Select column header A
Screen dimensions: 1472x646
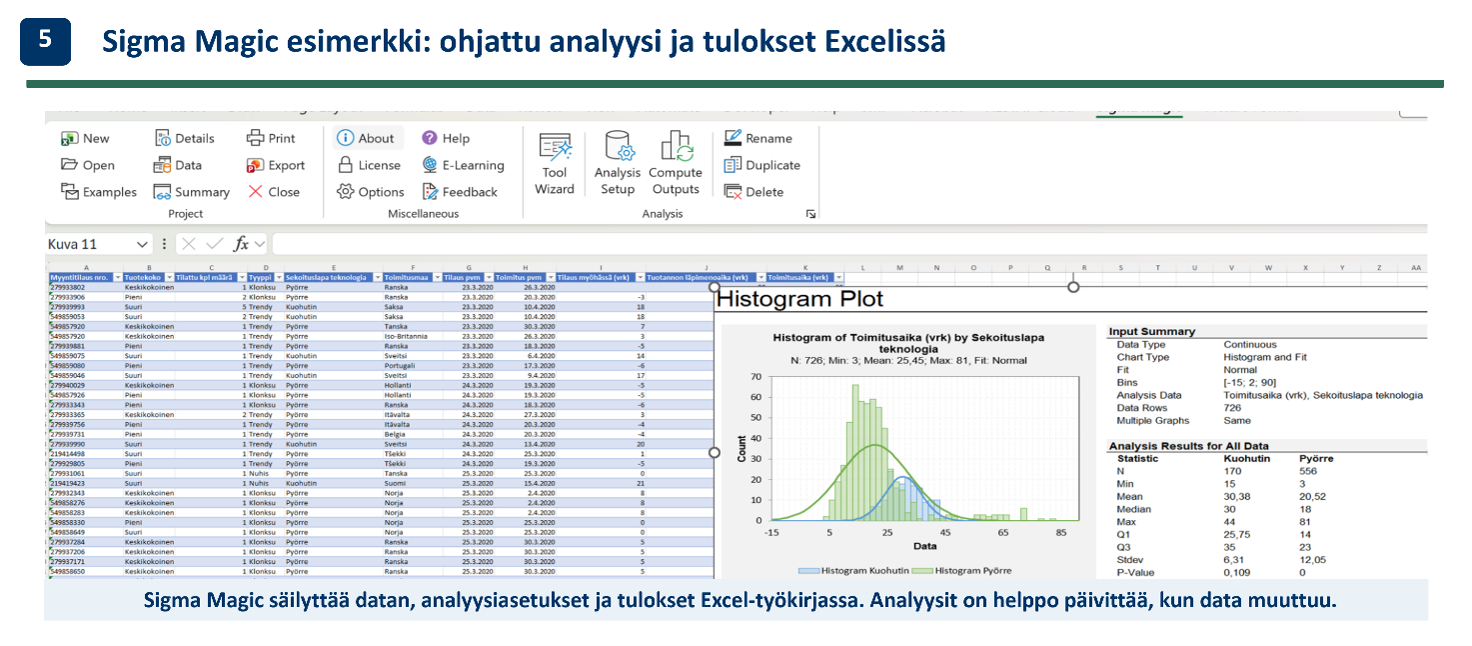pyautogui.click(x=85, y=268)
